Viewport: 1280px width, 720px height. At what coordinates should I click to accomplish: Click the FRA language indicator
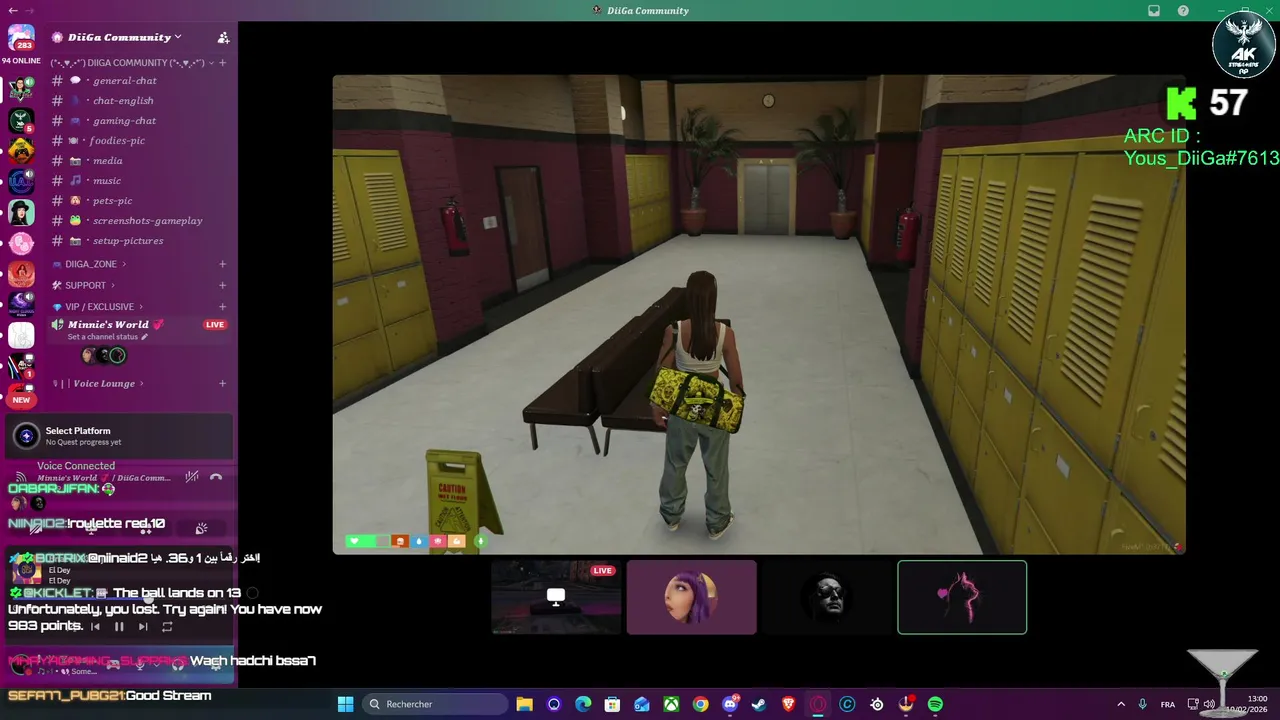[x=1168, y=704]
